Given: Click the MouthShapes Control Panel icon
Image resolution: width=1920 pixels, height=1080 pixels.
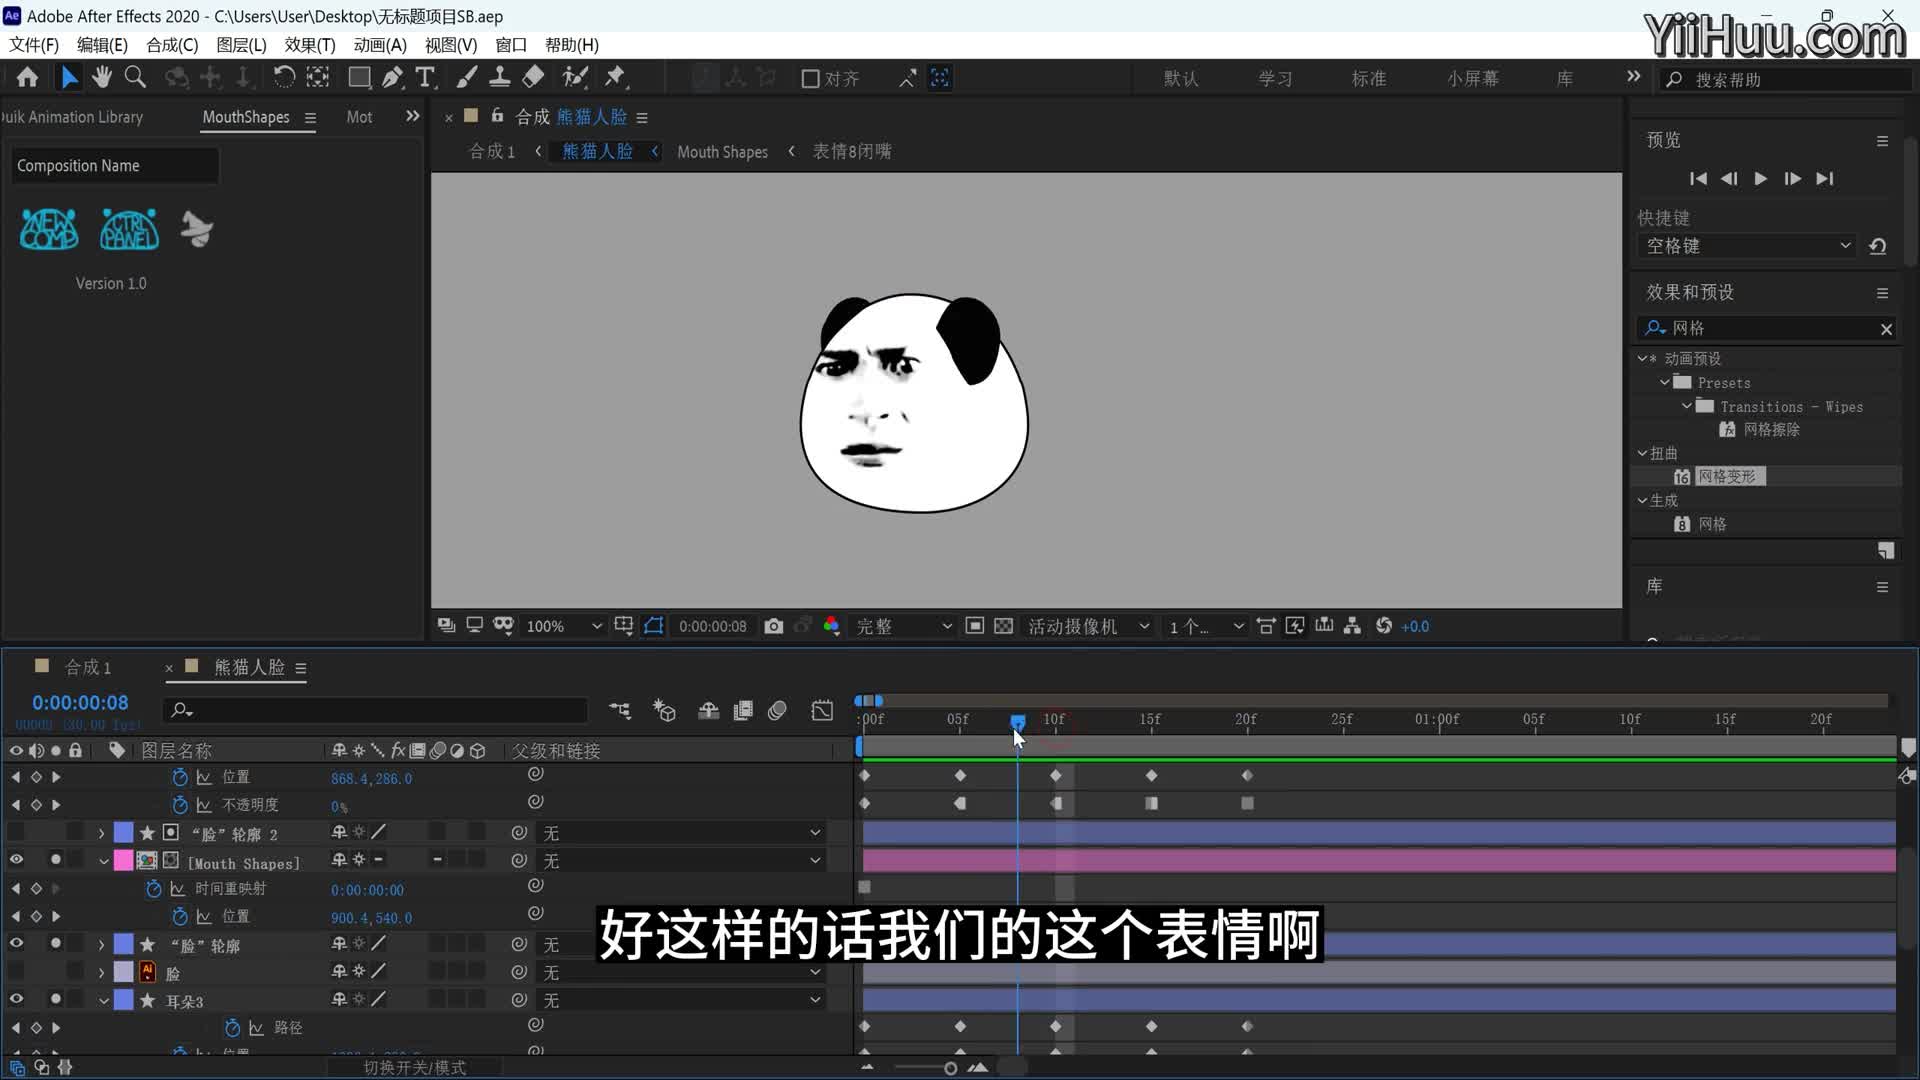Looking at the screenshot, I should 129,230.
